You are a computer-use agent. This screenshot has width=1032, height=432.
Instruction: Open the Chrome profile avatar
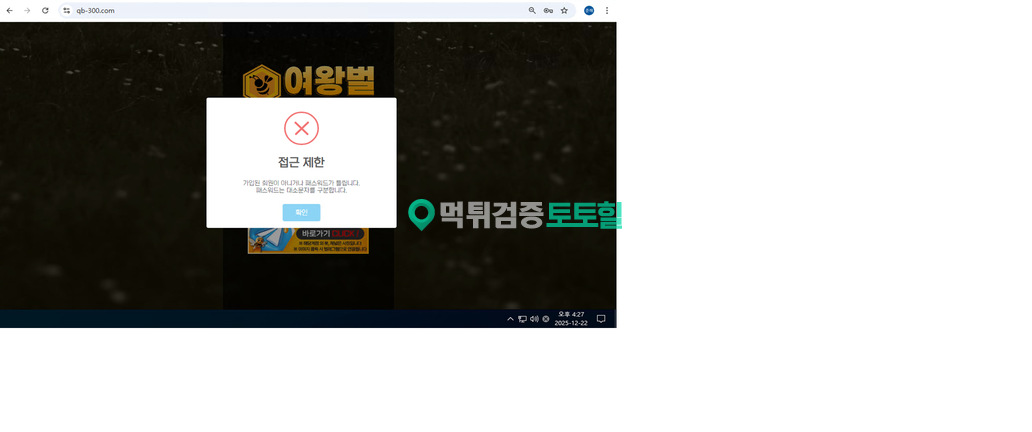pyautogui.click(x=589, y=11)
